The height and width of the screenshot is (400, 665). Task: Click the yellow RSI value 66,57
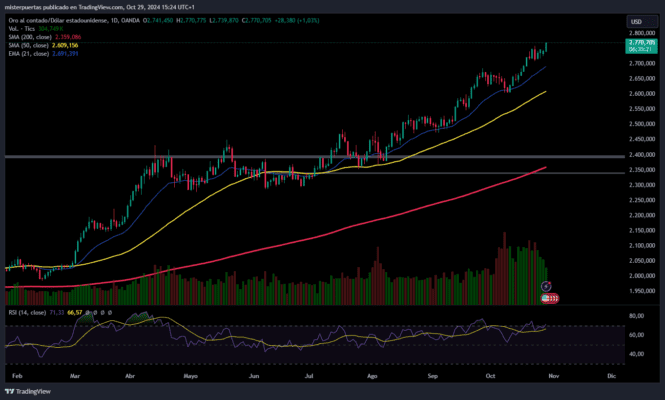coord(75,313)
